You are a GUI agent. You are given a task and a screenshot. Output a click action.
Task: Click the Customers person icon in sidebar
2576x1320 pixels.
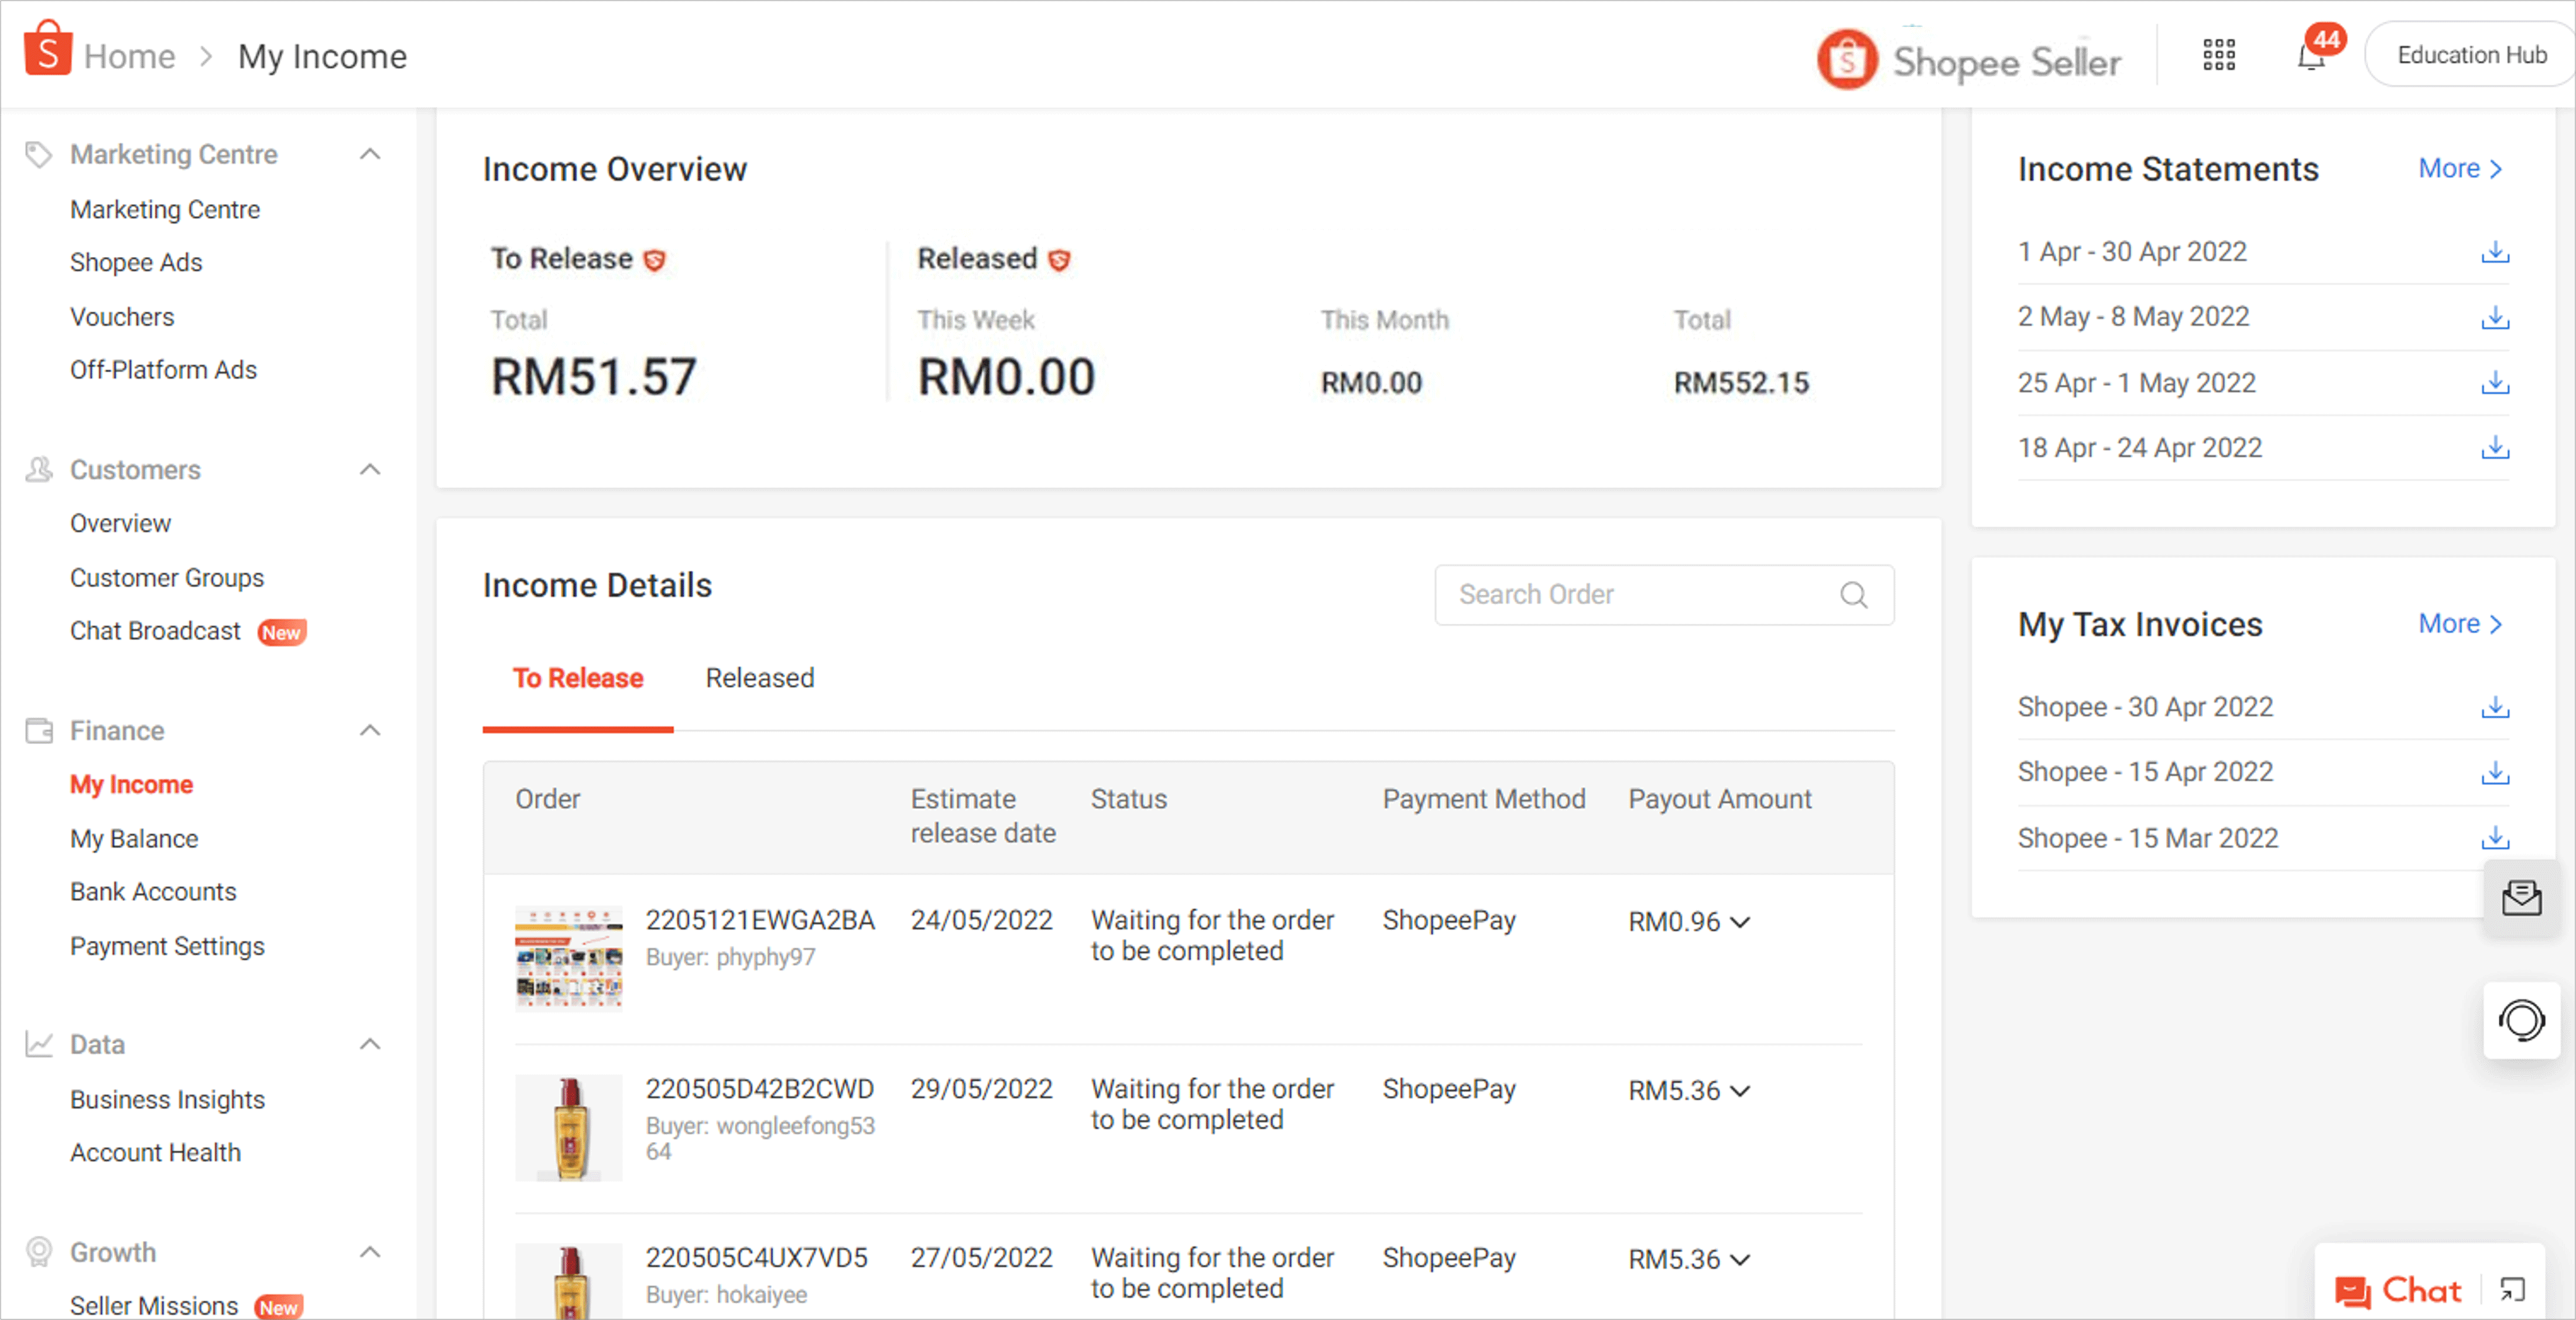(38, 470)
